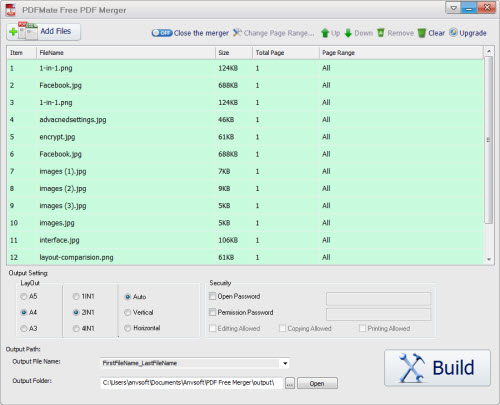This screenshot has width=500, height=405.
Task: Select A3 paper size radio button
Action: click(x=24, y=328)
